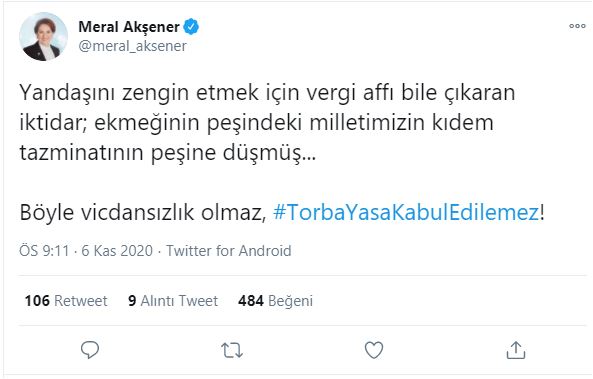Viewport: 593px width, 379px height.
Task: Click the 6 Kas 2020 date
Action: click(x=117, y=251)
